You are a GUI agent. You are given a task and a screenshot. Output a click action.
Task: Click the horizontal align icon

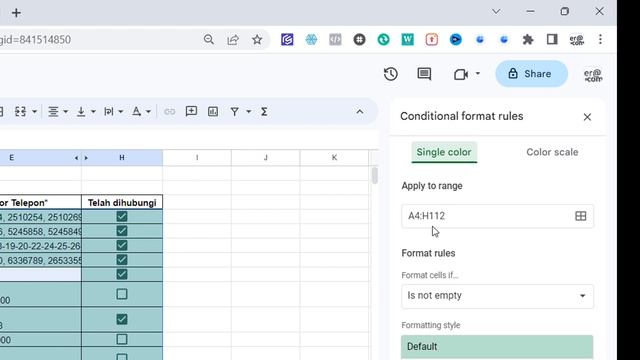coord(53,111)
